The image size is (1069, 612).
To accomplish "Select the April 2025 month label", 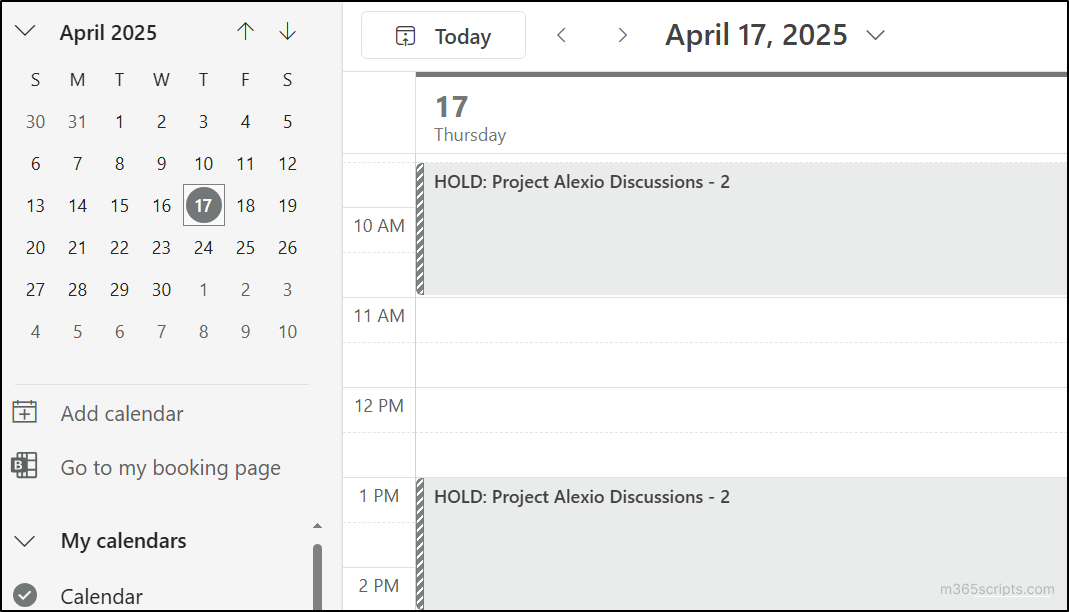I will point(108,32).
